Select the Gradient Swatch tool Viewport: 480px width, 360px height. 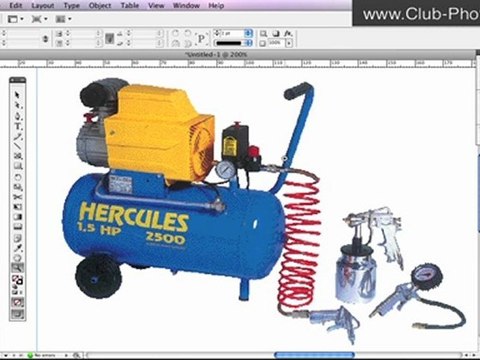pos(17,217)
